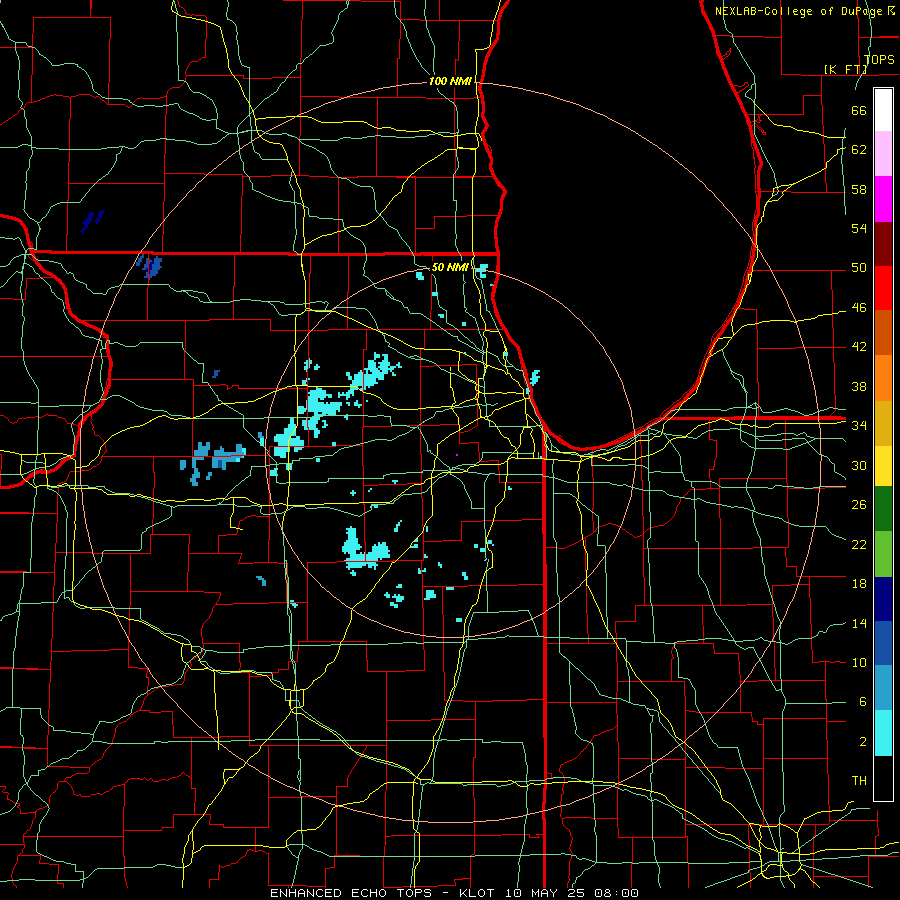This screenshot has height=900, width=900.
Task: Select the bright red legend swatch
Action: click(x=883, y=288)
